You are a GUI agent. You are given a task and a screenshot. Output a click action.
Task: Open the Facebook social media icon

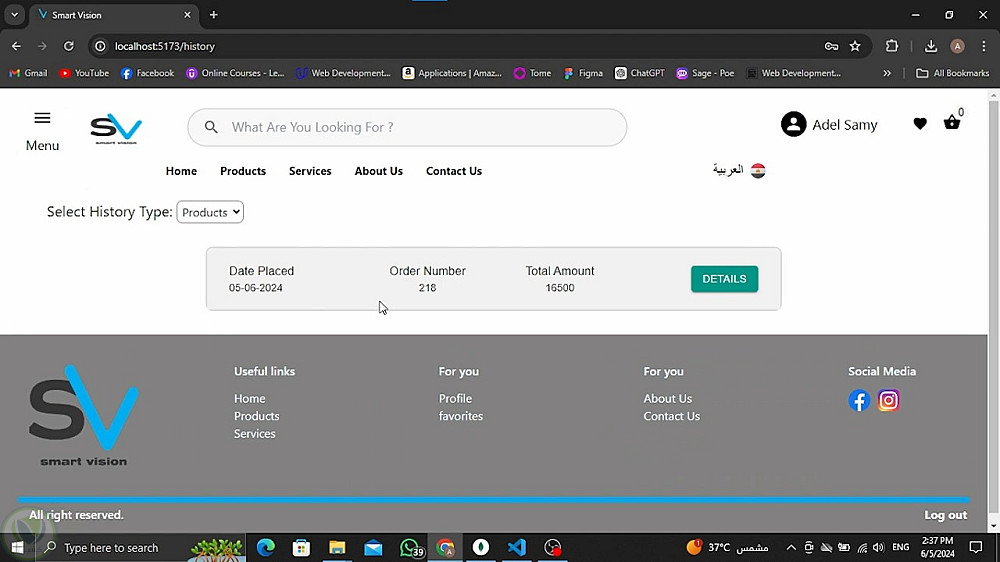click(859, 401)
